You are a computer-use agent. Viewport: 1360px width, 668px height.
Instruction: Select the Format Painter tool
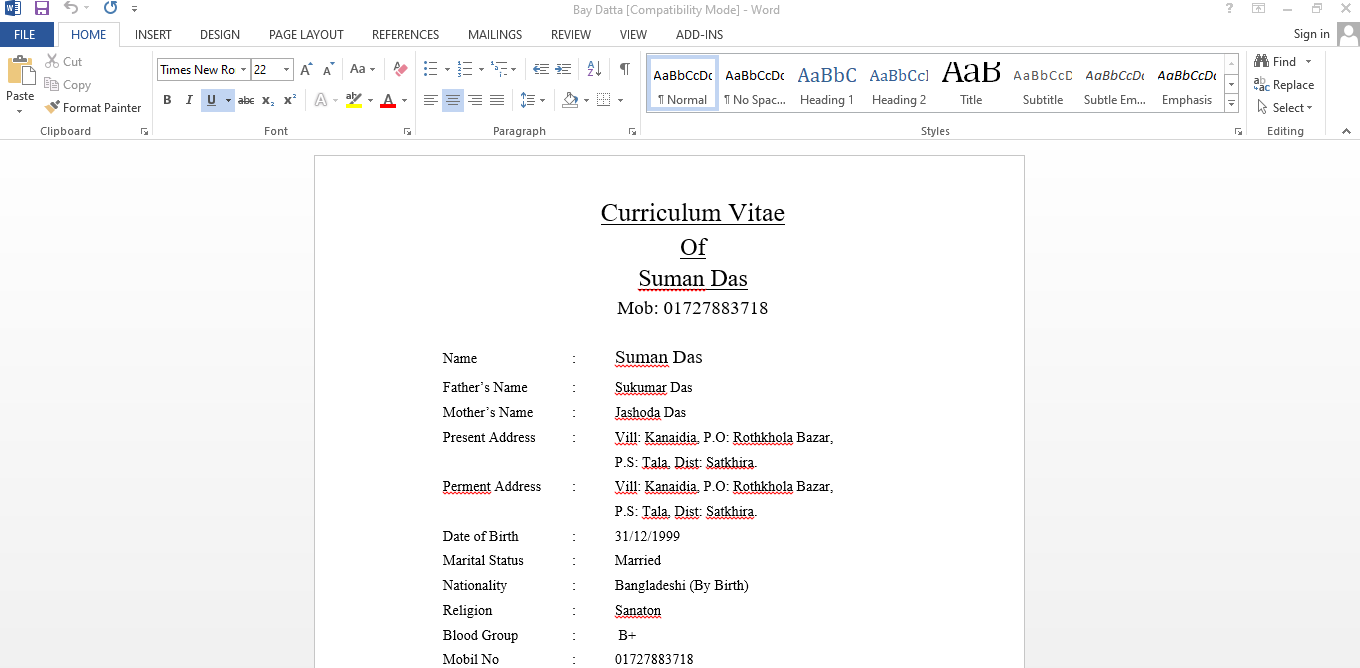(93, 107)
